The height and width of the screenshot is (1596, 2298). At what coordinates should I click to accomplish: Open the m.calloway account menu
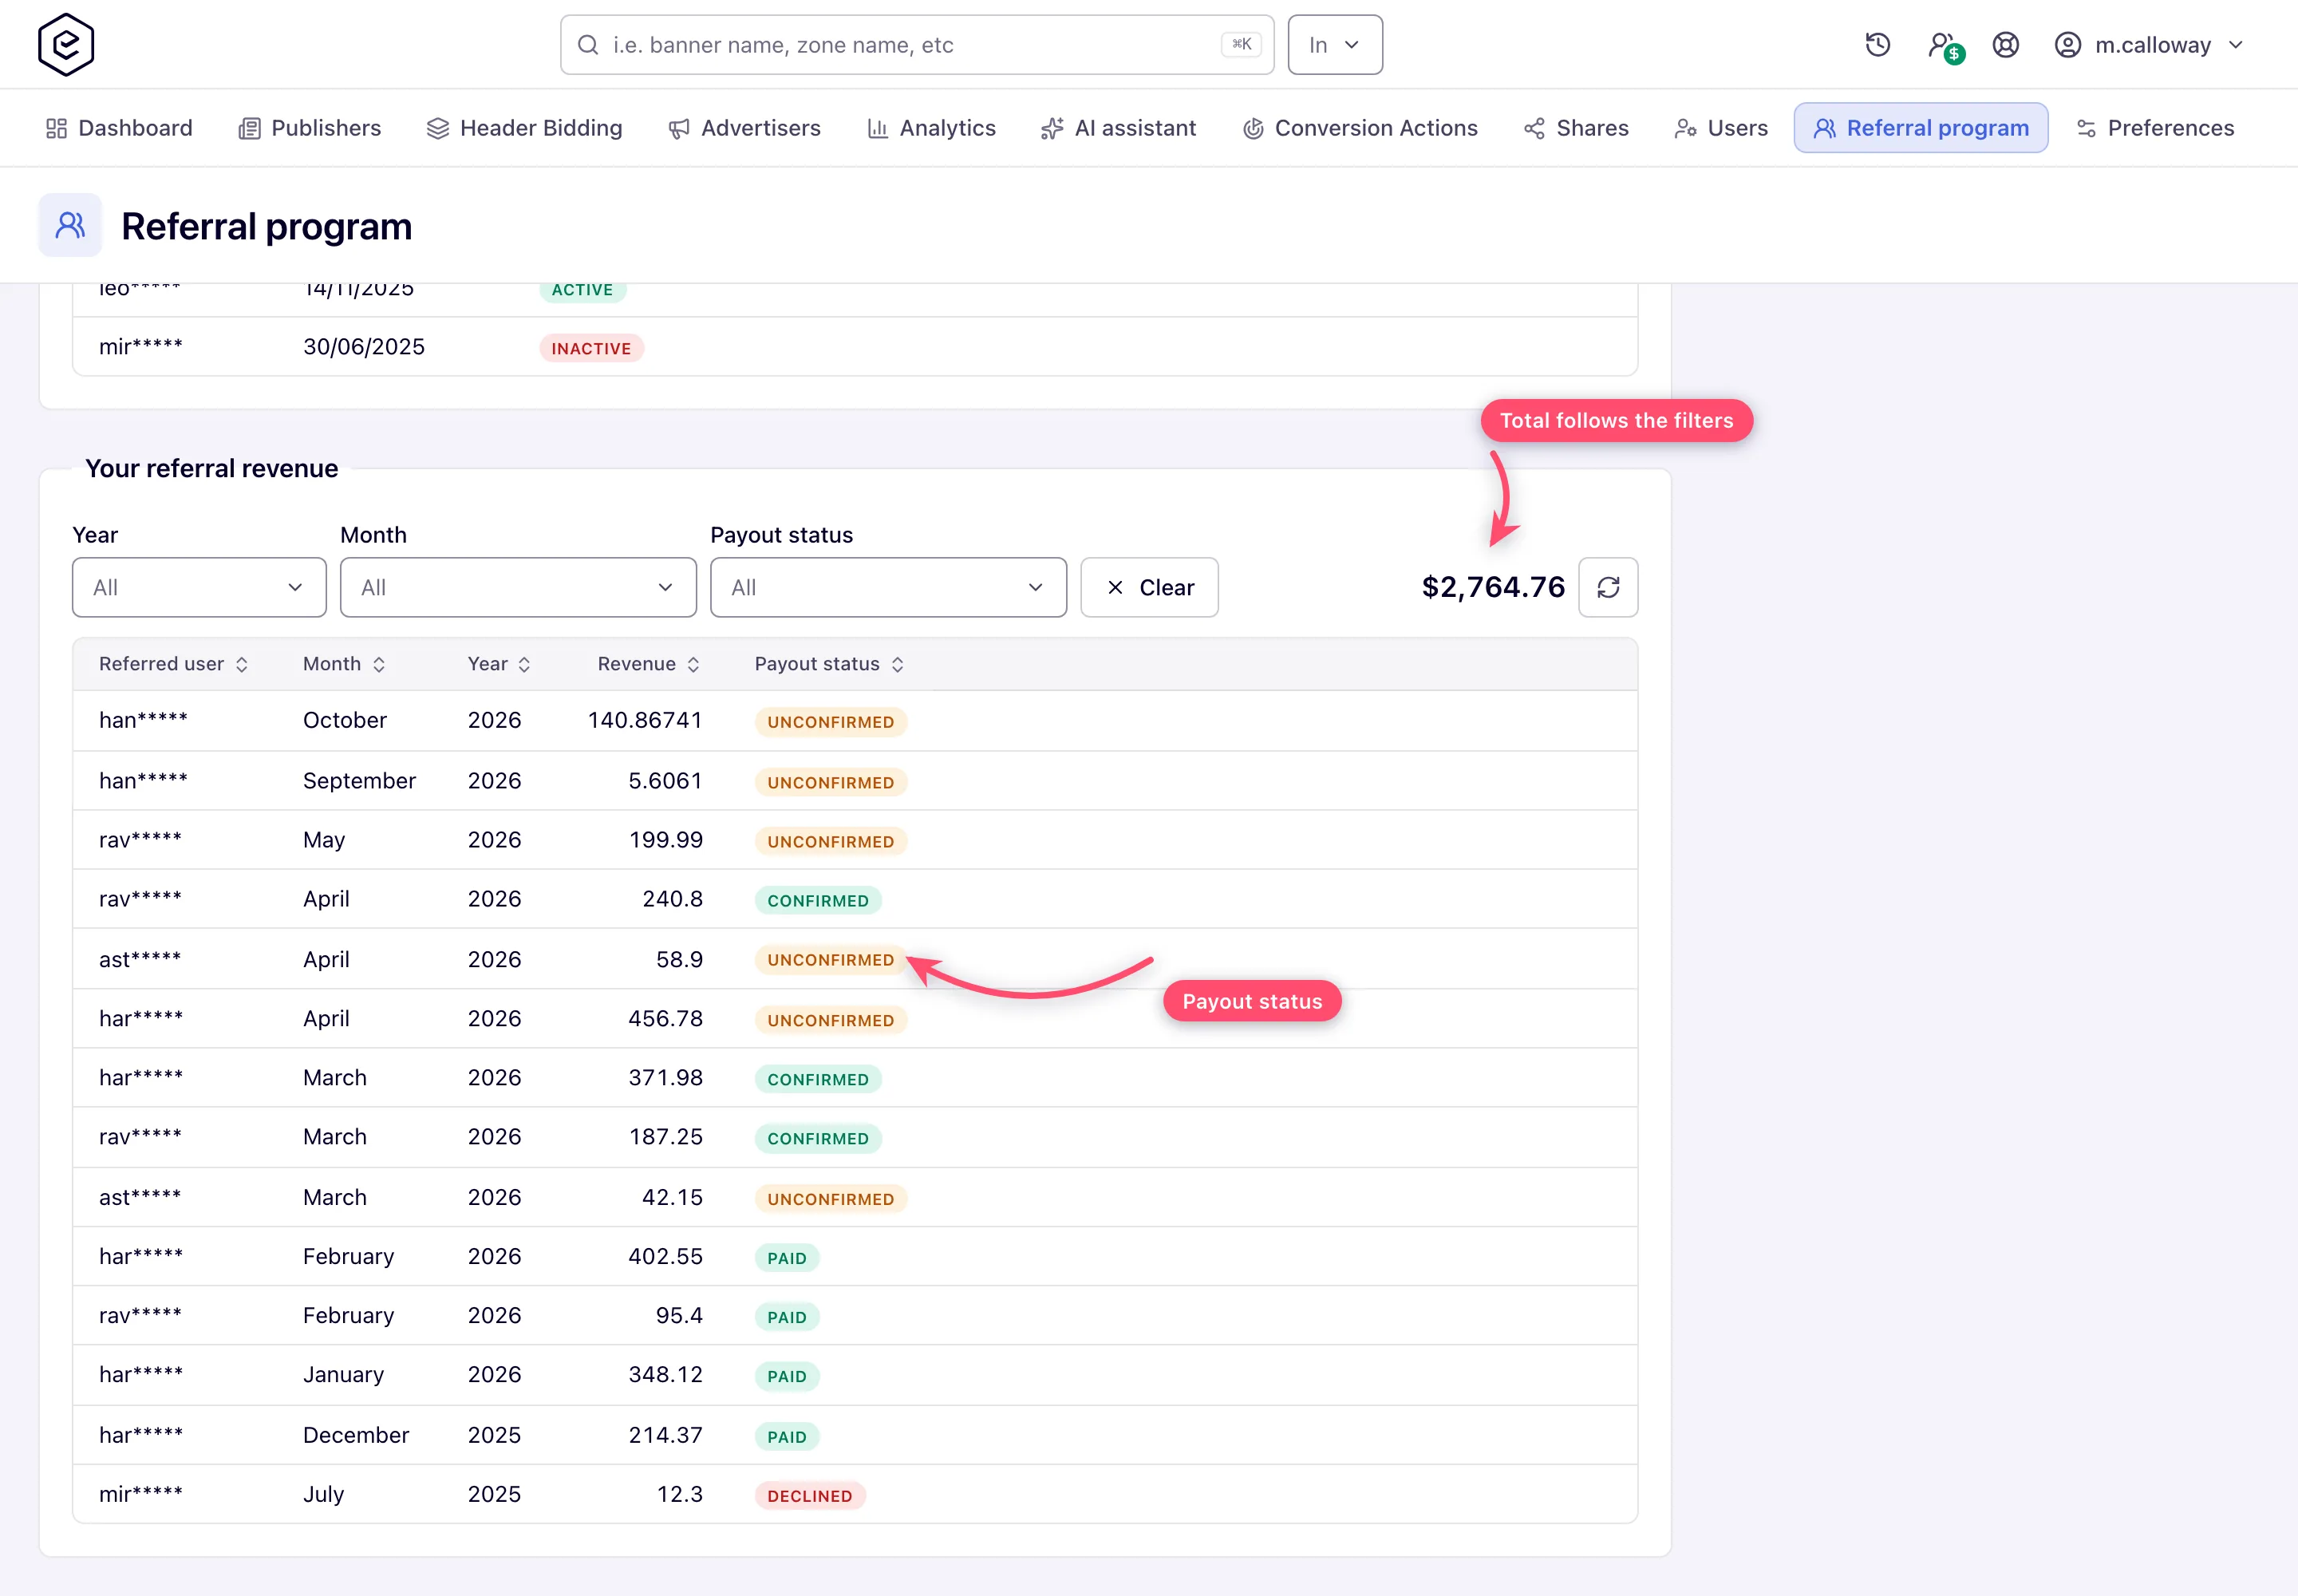click(2149, 45)
